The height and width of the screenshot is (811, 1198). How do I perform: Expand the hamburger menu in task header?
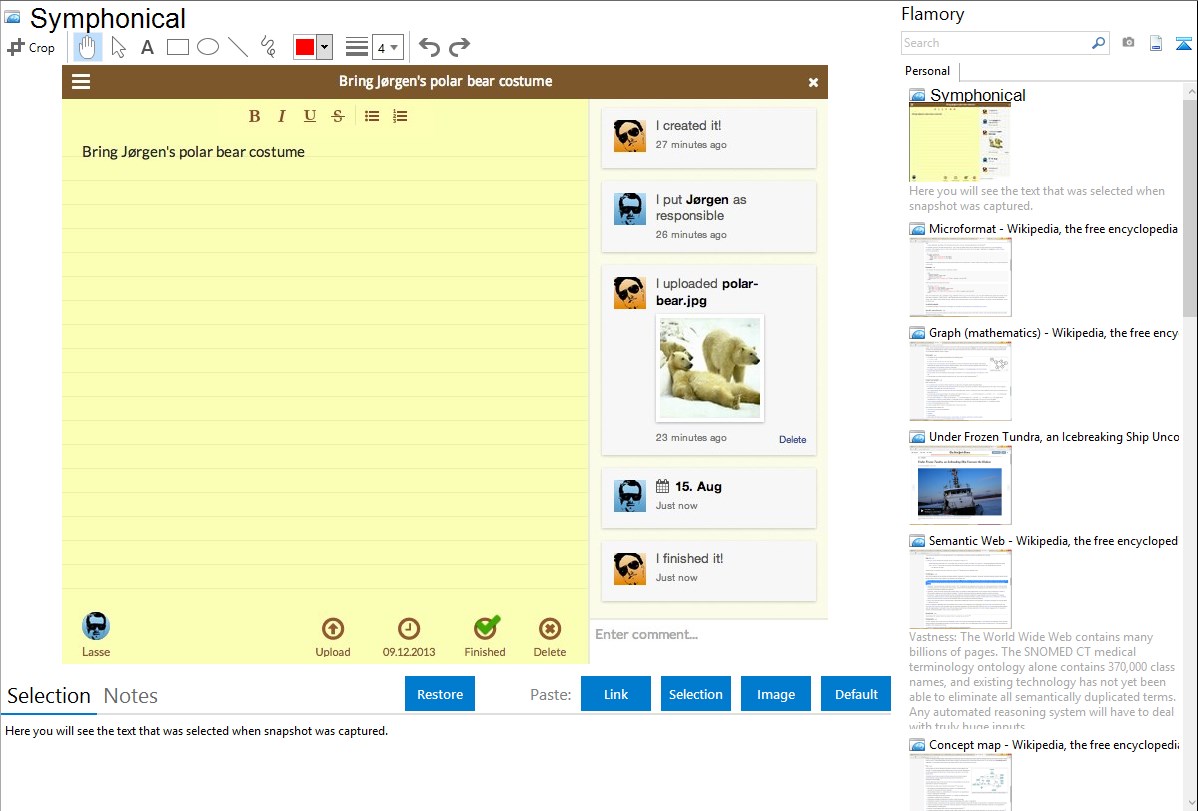pyautogui.click(x=81, y=82)
